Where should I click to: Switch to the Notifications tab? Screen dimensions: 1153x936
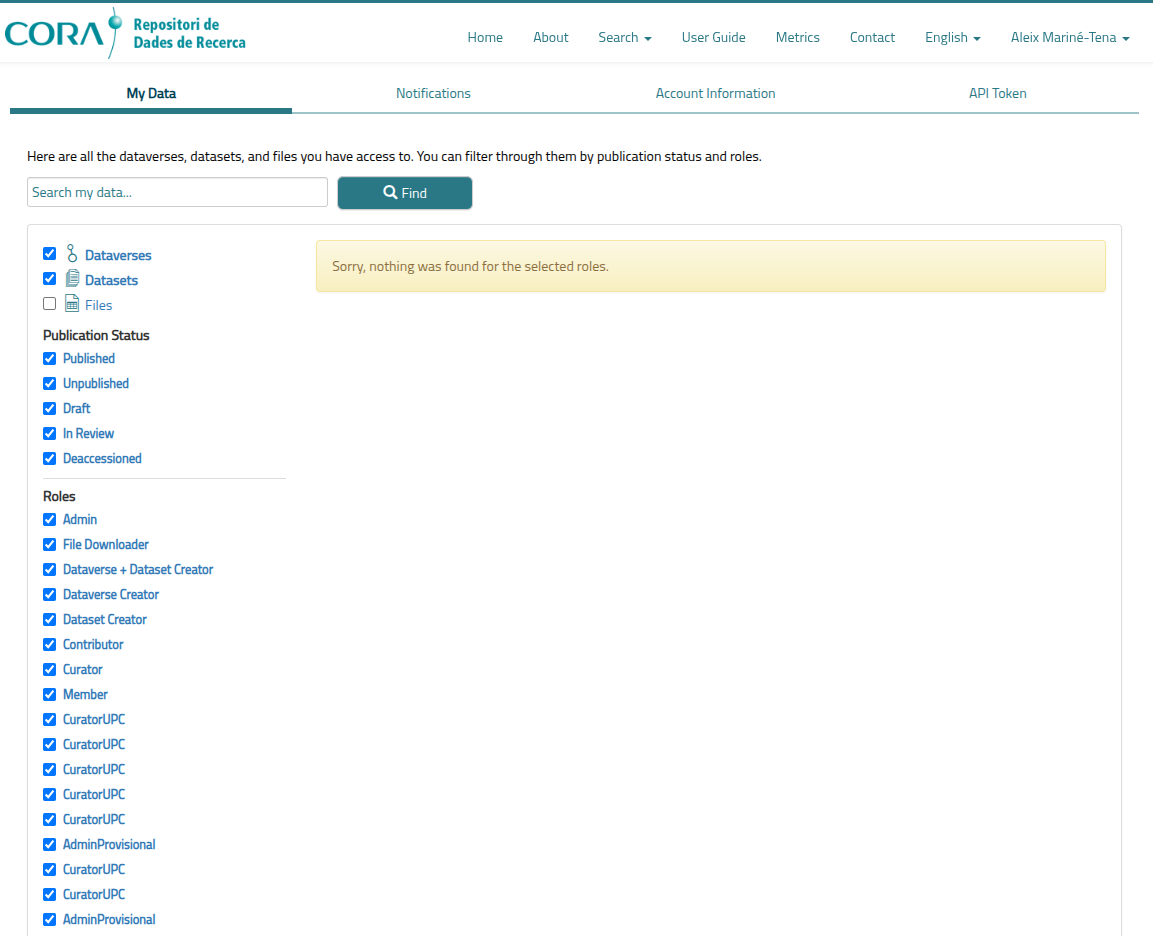tap(433, 93)
